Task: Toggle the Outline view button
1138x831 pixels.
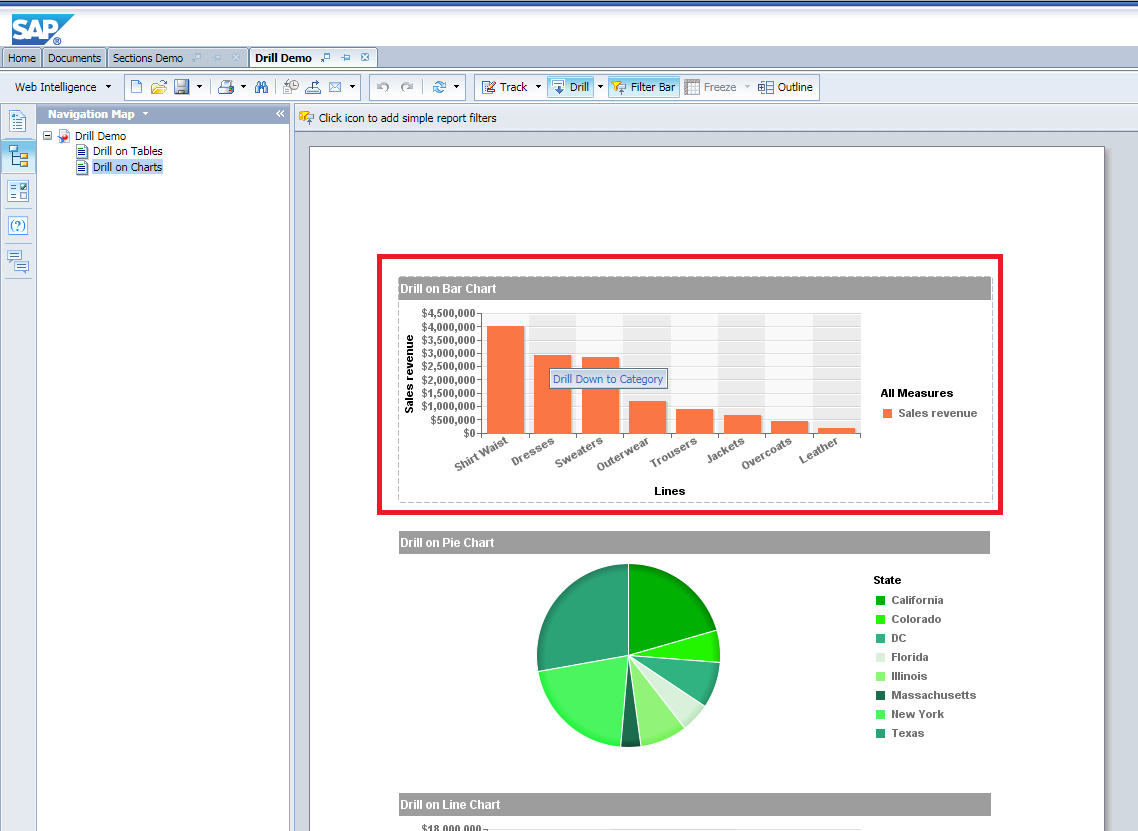Action: pos(785,87)
